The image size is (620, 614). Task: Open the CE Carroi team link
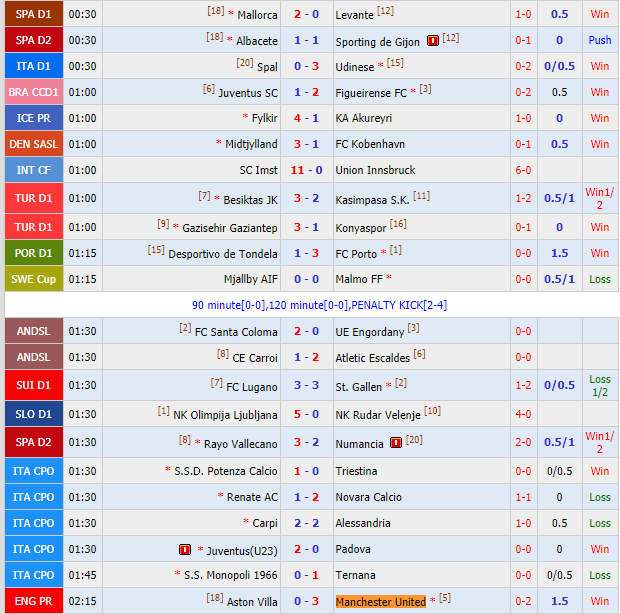tap(255, 359)
